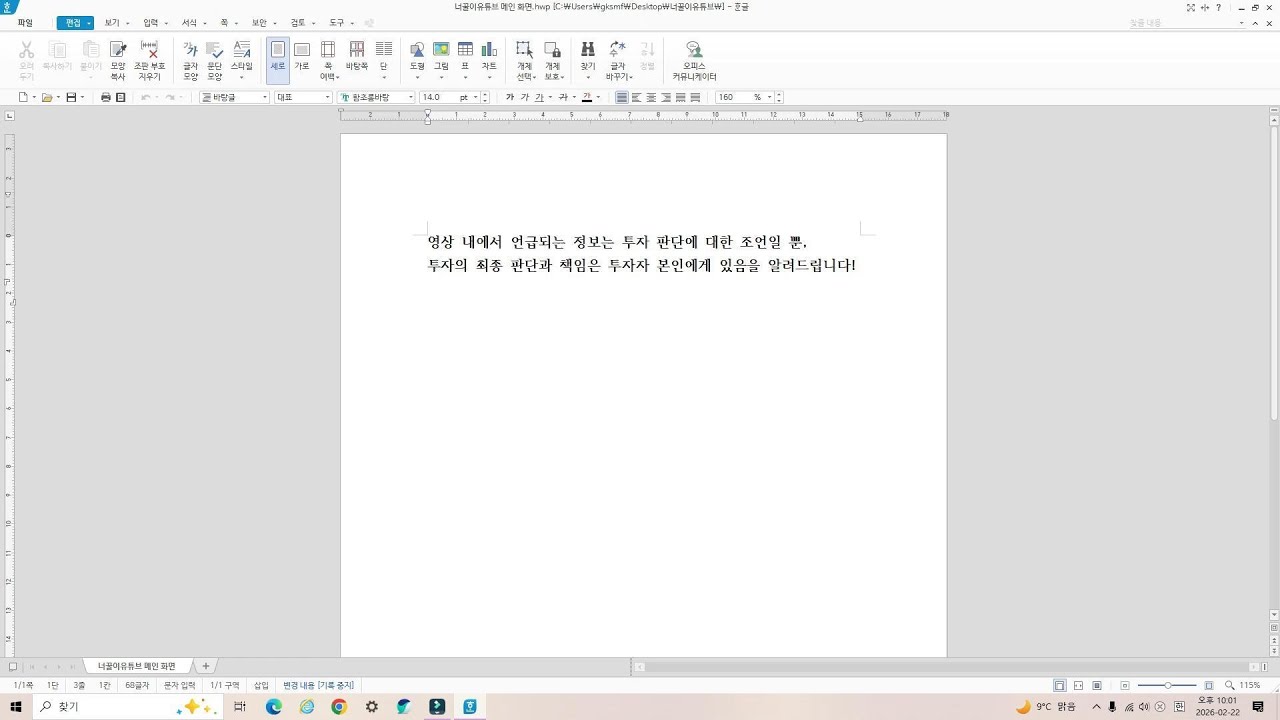
Task: Click the new document icon
Action: pyautogui.click(x=24, y=97)
